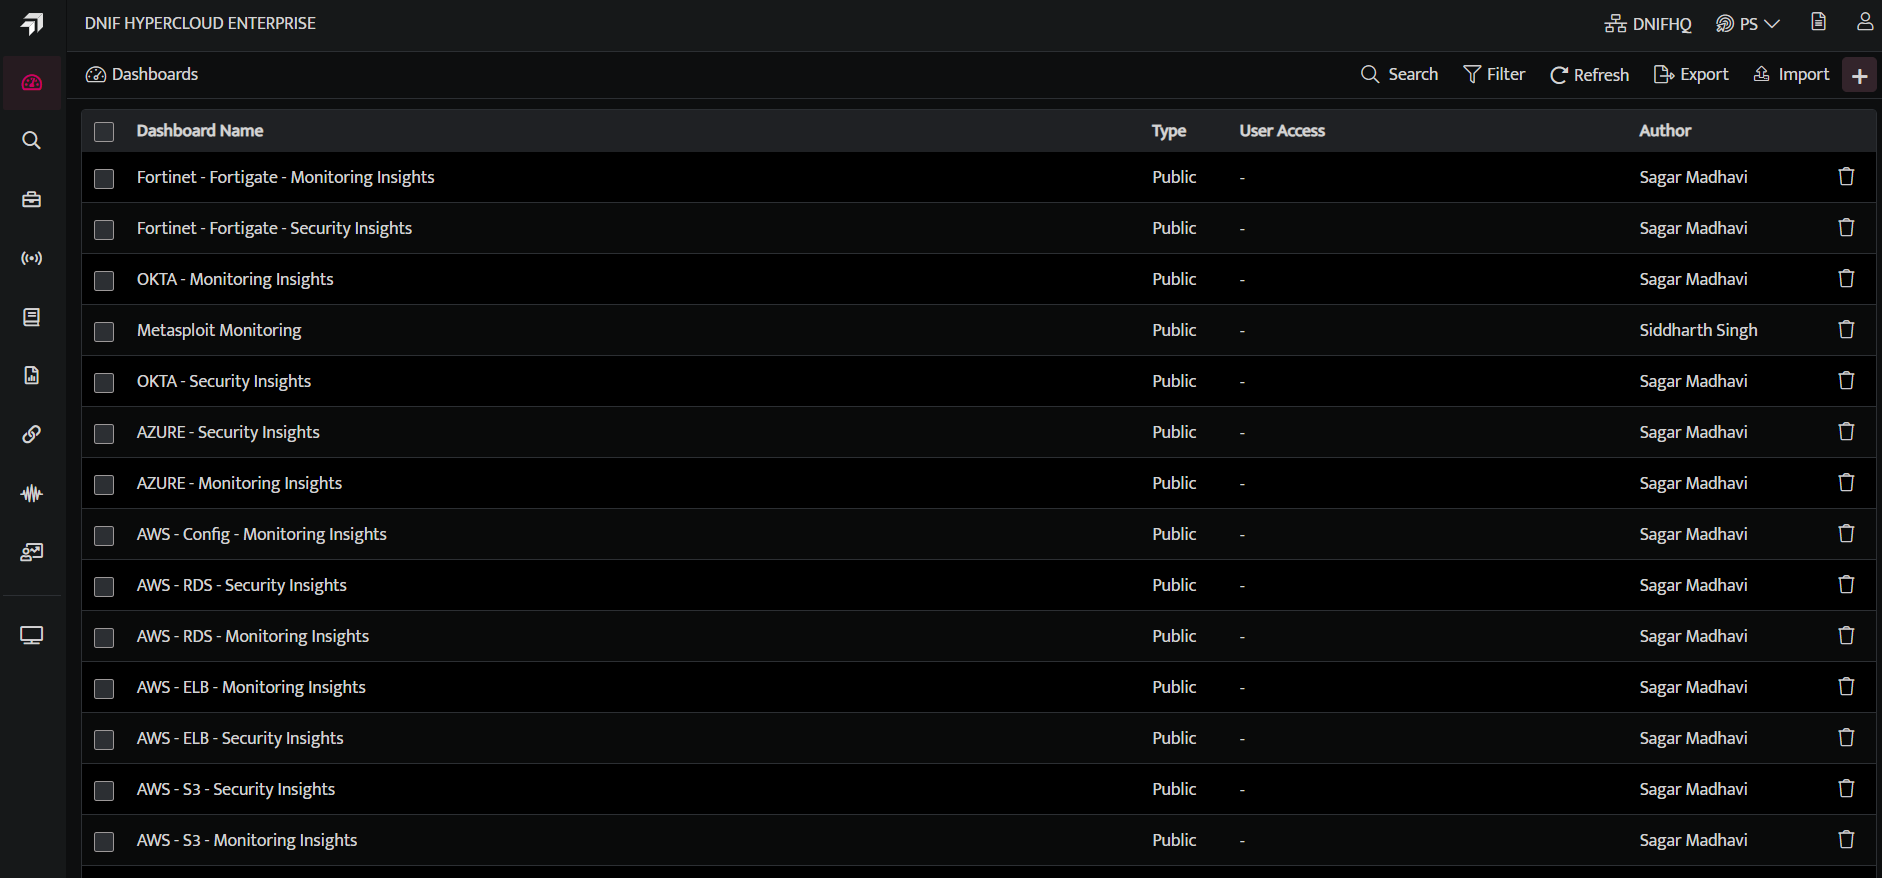
Task: Open AWS - ELB - Monitoring Insights dashboard
Action: pos(251,687)
